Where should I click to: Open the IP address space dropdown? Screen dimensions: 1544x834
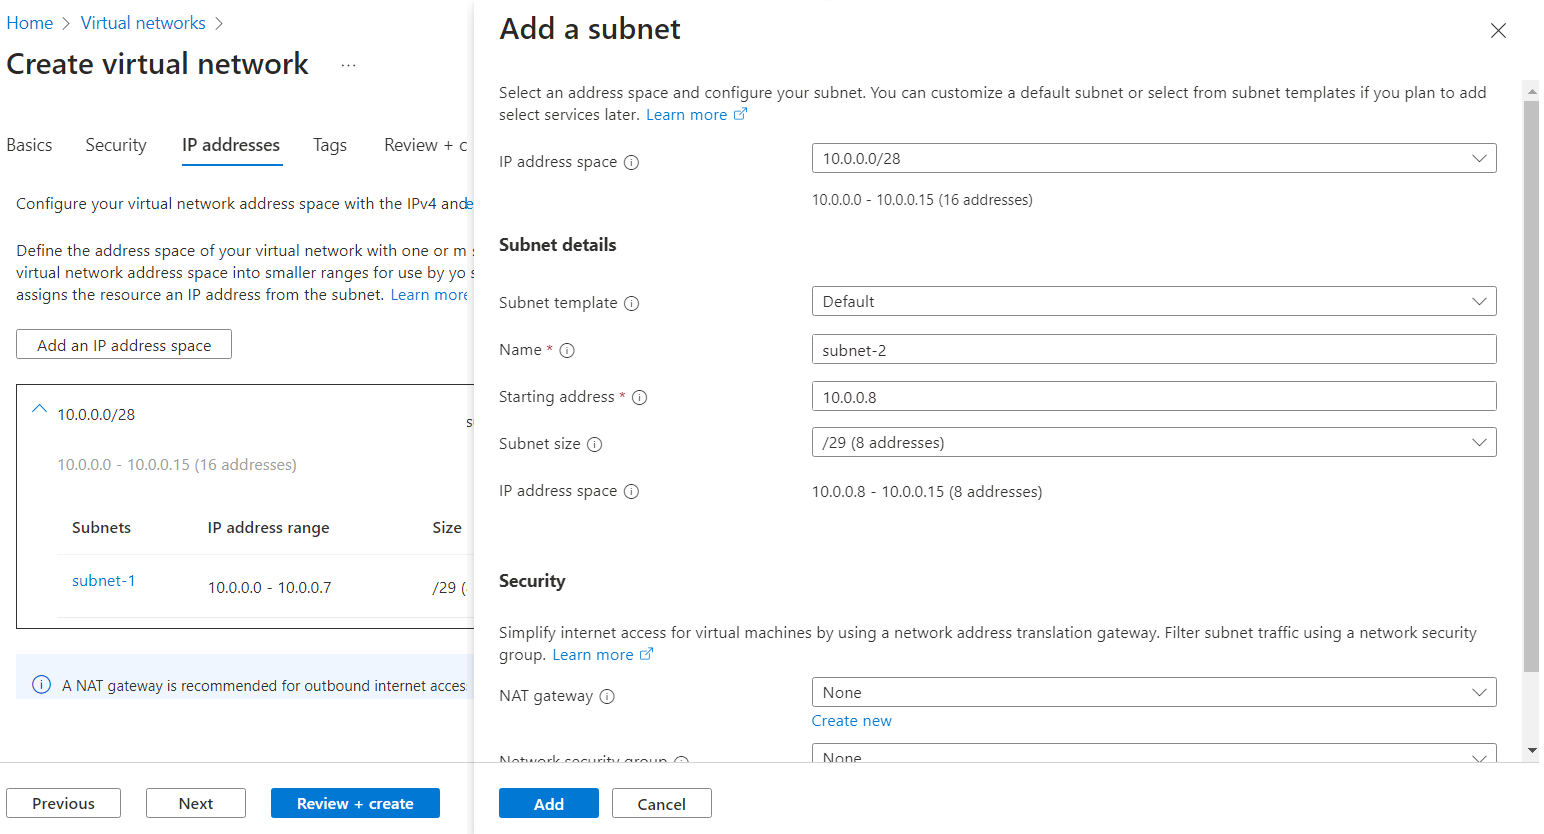point(1481,158)
